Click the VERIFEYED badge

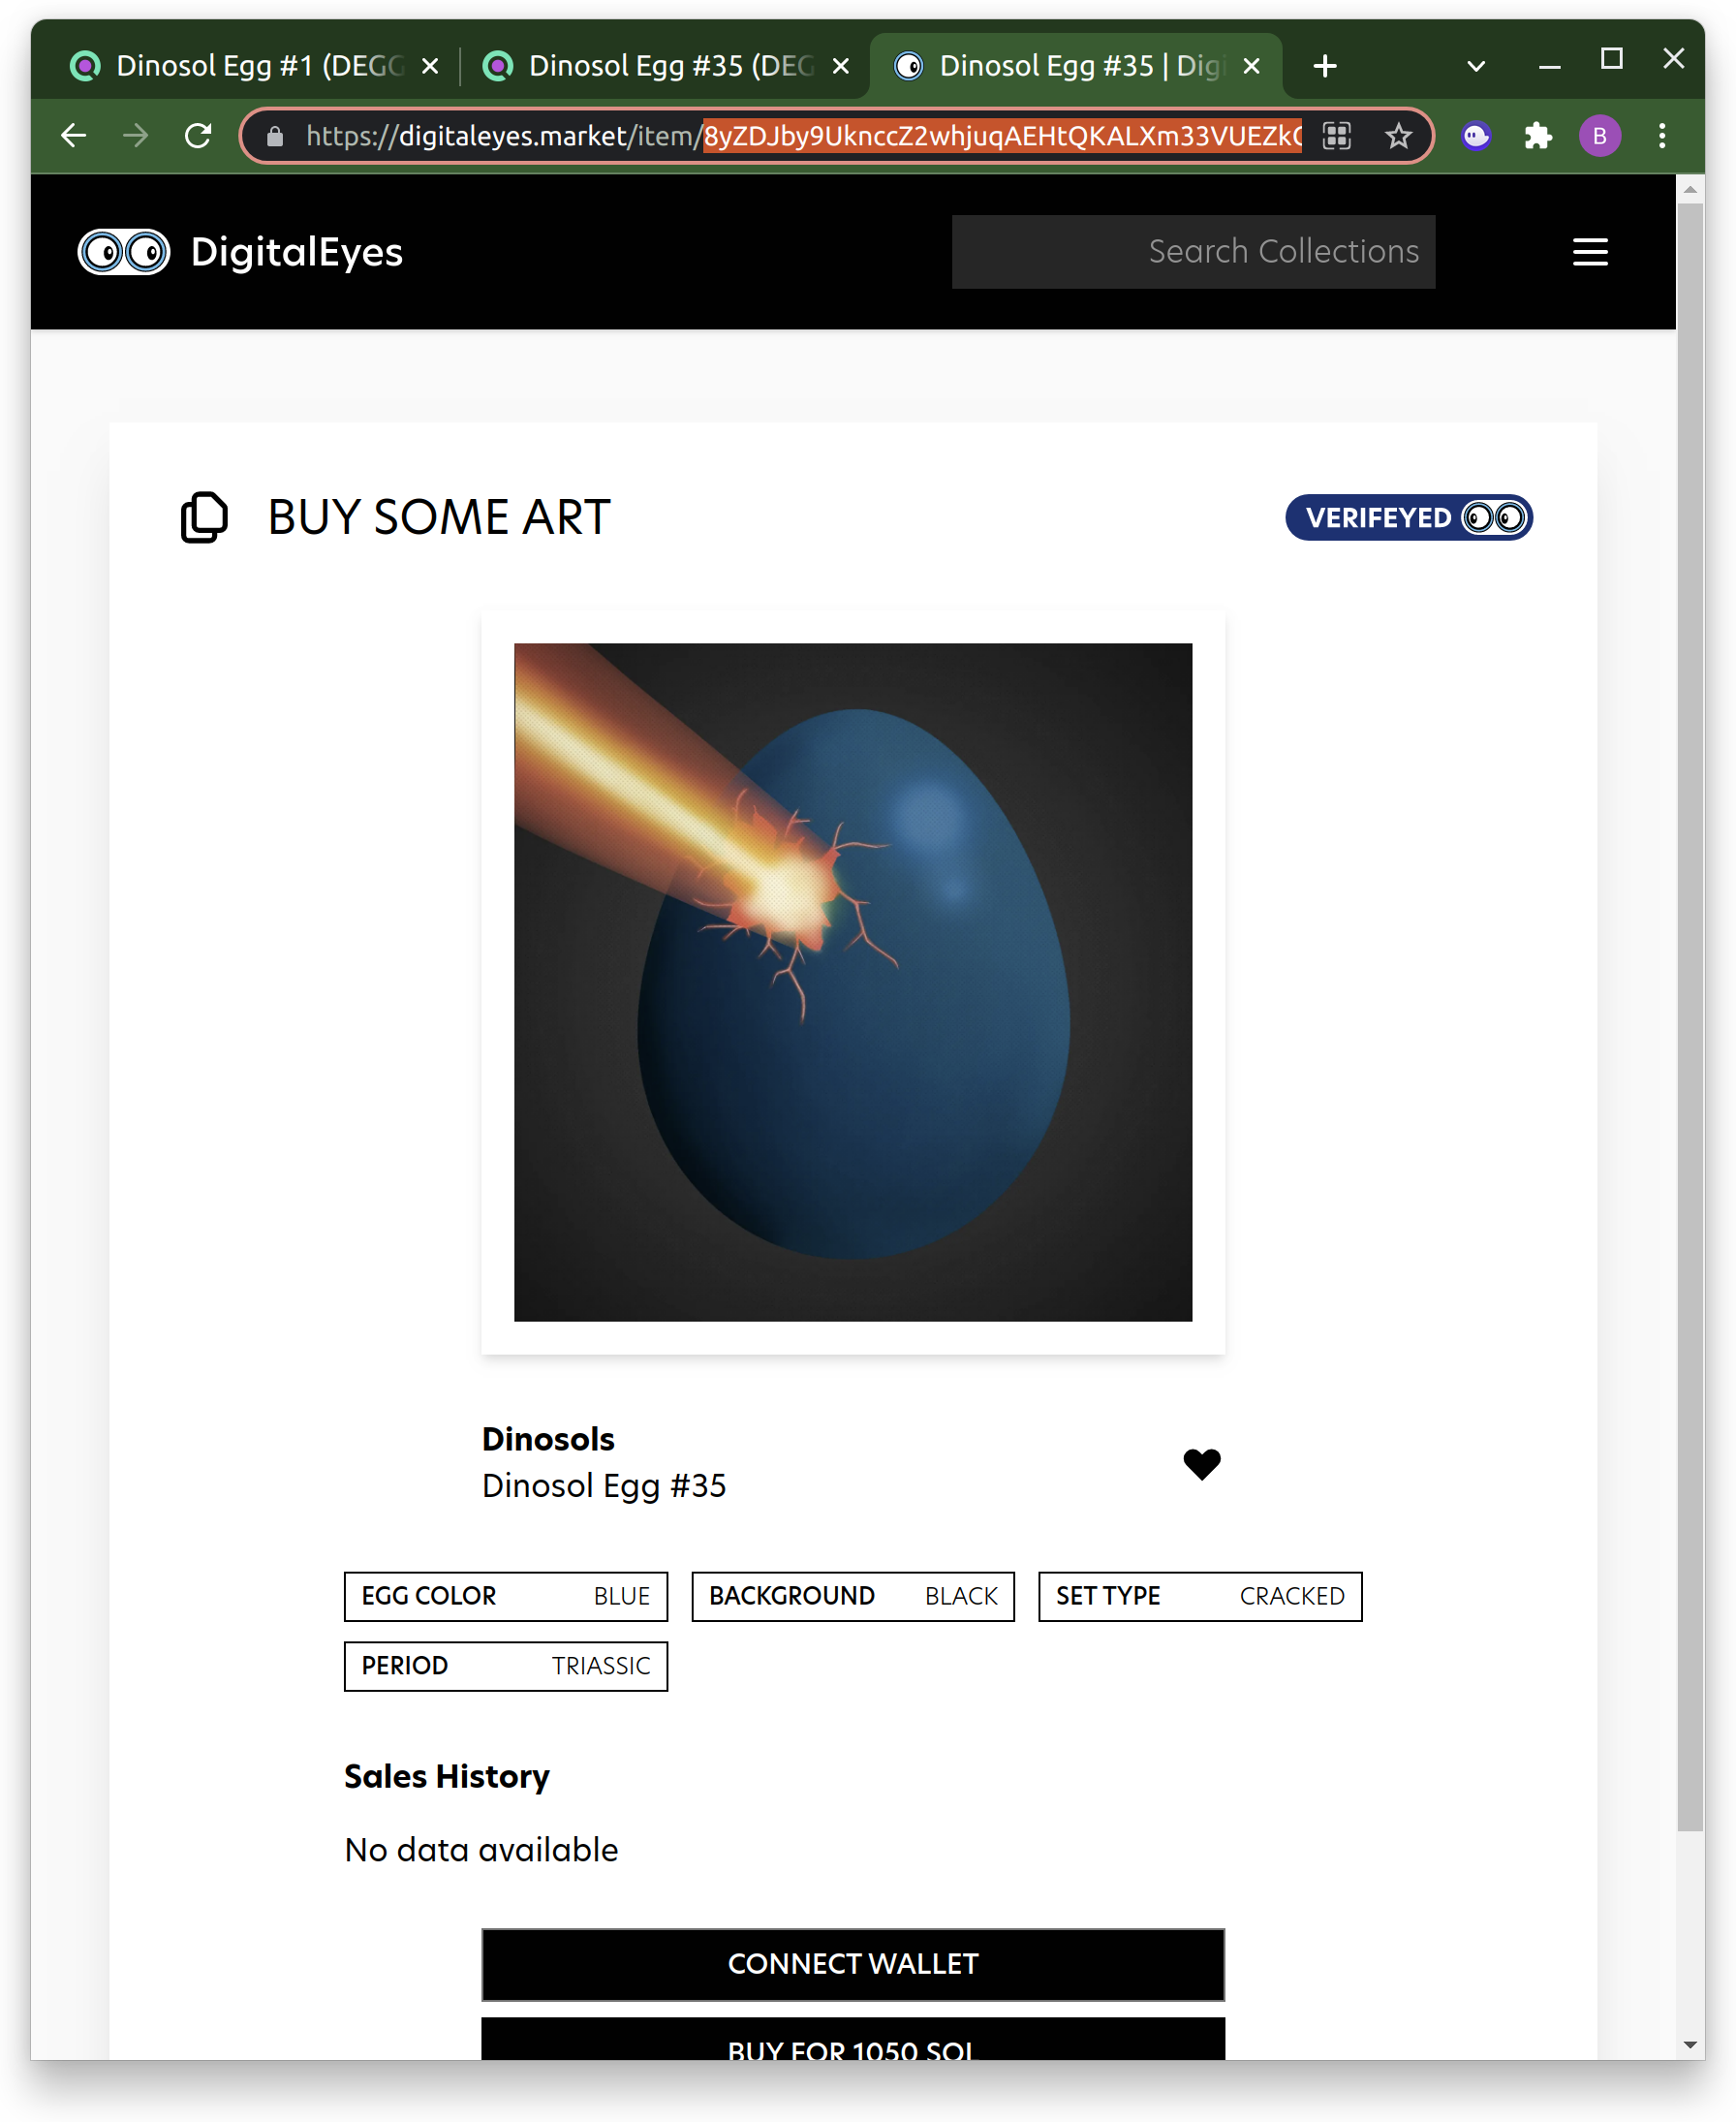pyautogui.click(x=1408, y=517)
